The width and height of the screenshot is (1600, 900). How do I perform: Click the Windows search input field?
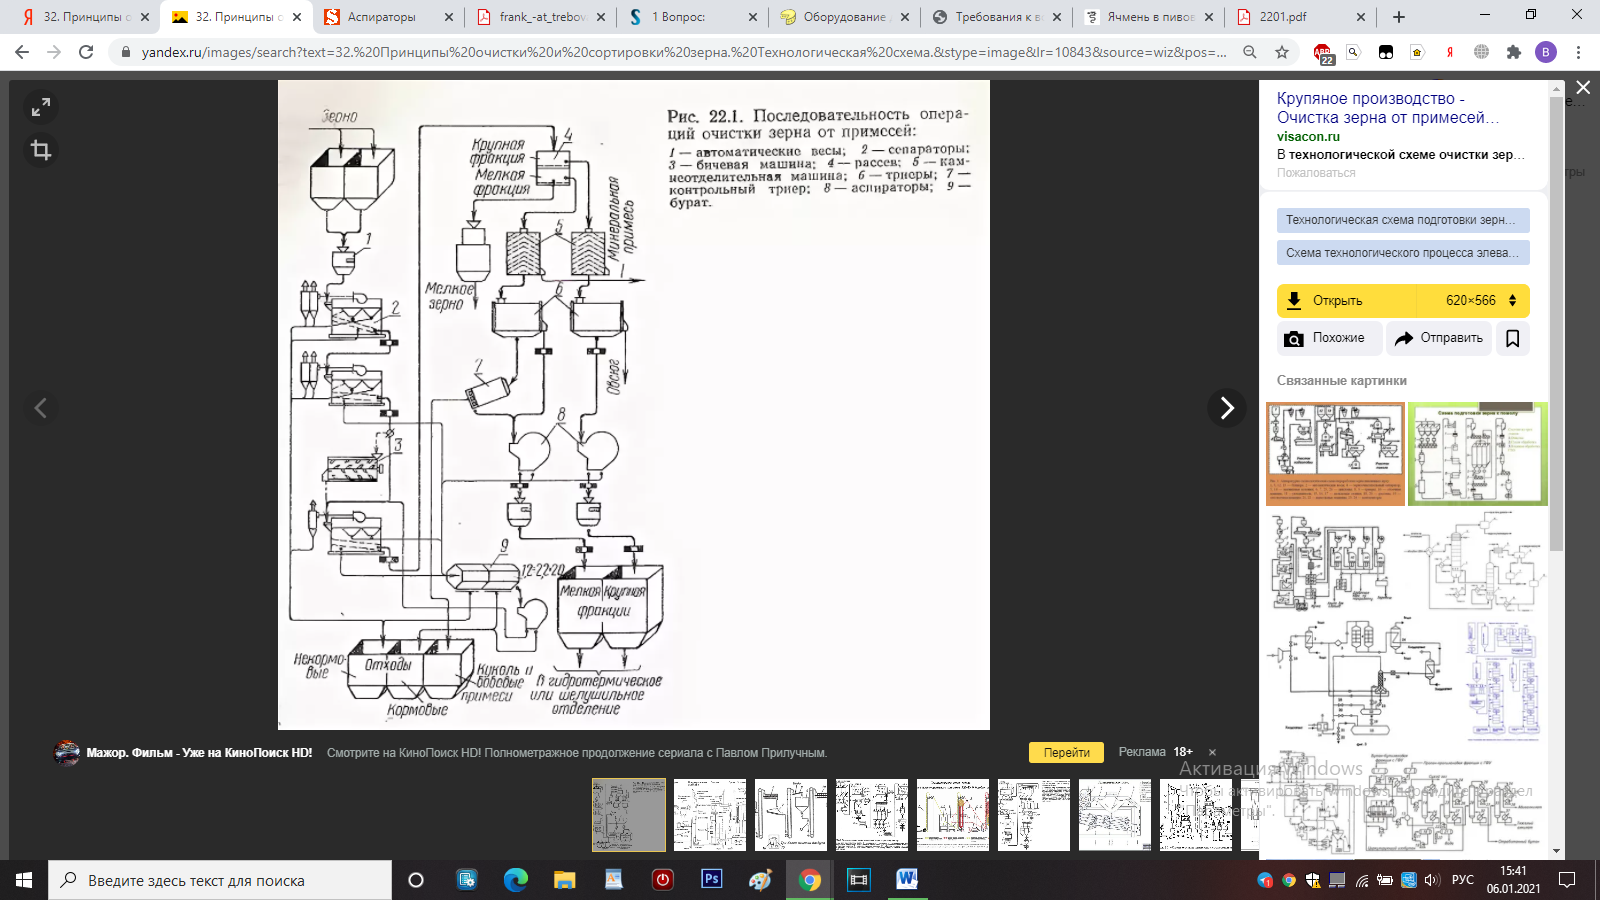[220, 880]
